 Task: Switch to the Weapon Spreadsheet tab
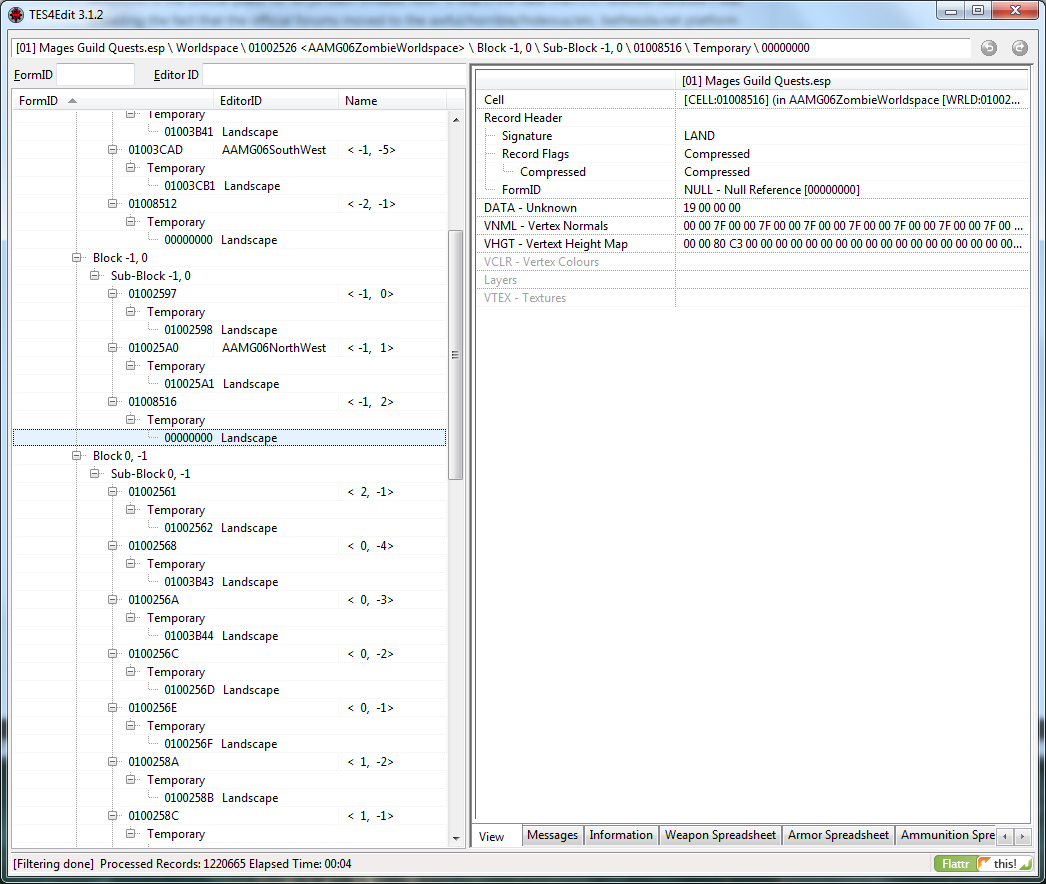[720, 835]
